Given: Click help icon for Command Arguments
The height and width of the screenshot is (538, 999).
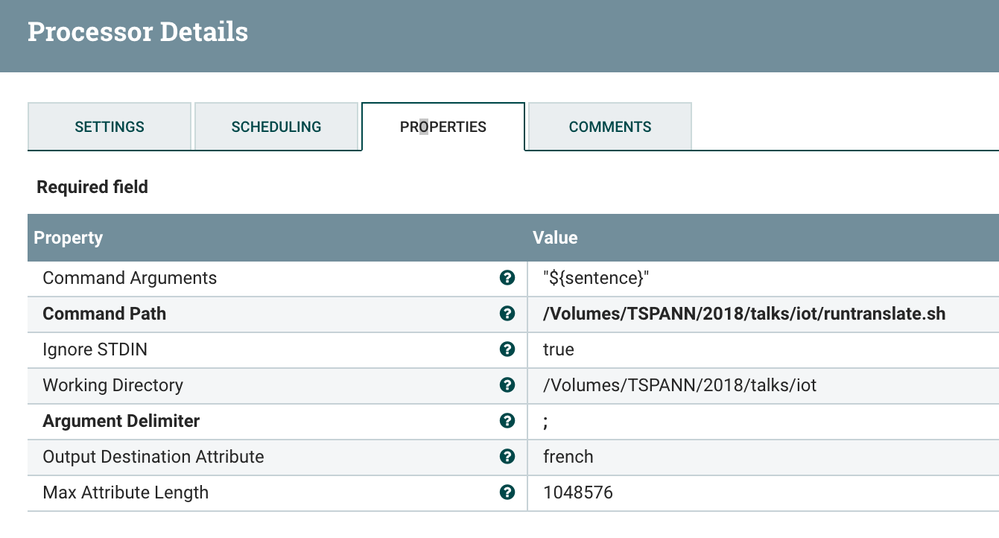Looking at the screenshot, I should click(x=507, y=278).
